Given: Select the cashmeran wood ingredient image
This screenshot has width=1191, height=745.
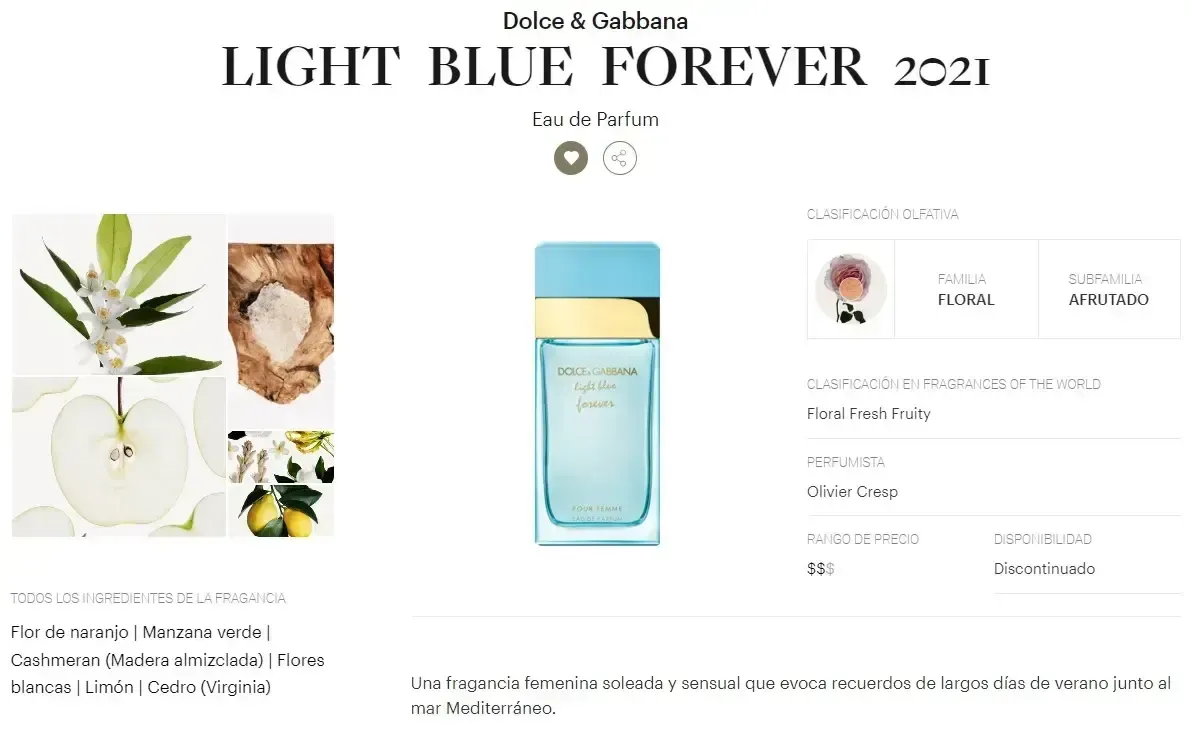Looking at the screenshot, I should pos(281,321).
